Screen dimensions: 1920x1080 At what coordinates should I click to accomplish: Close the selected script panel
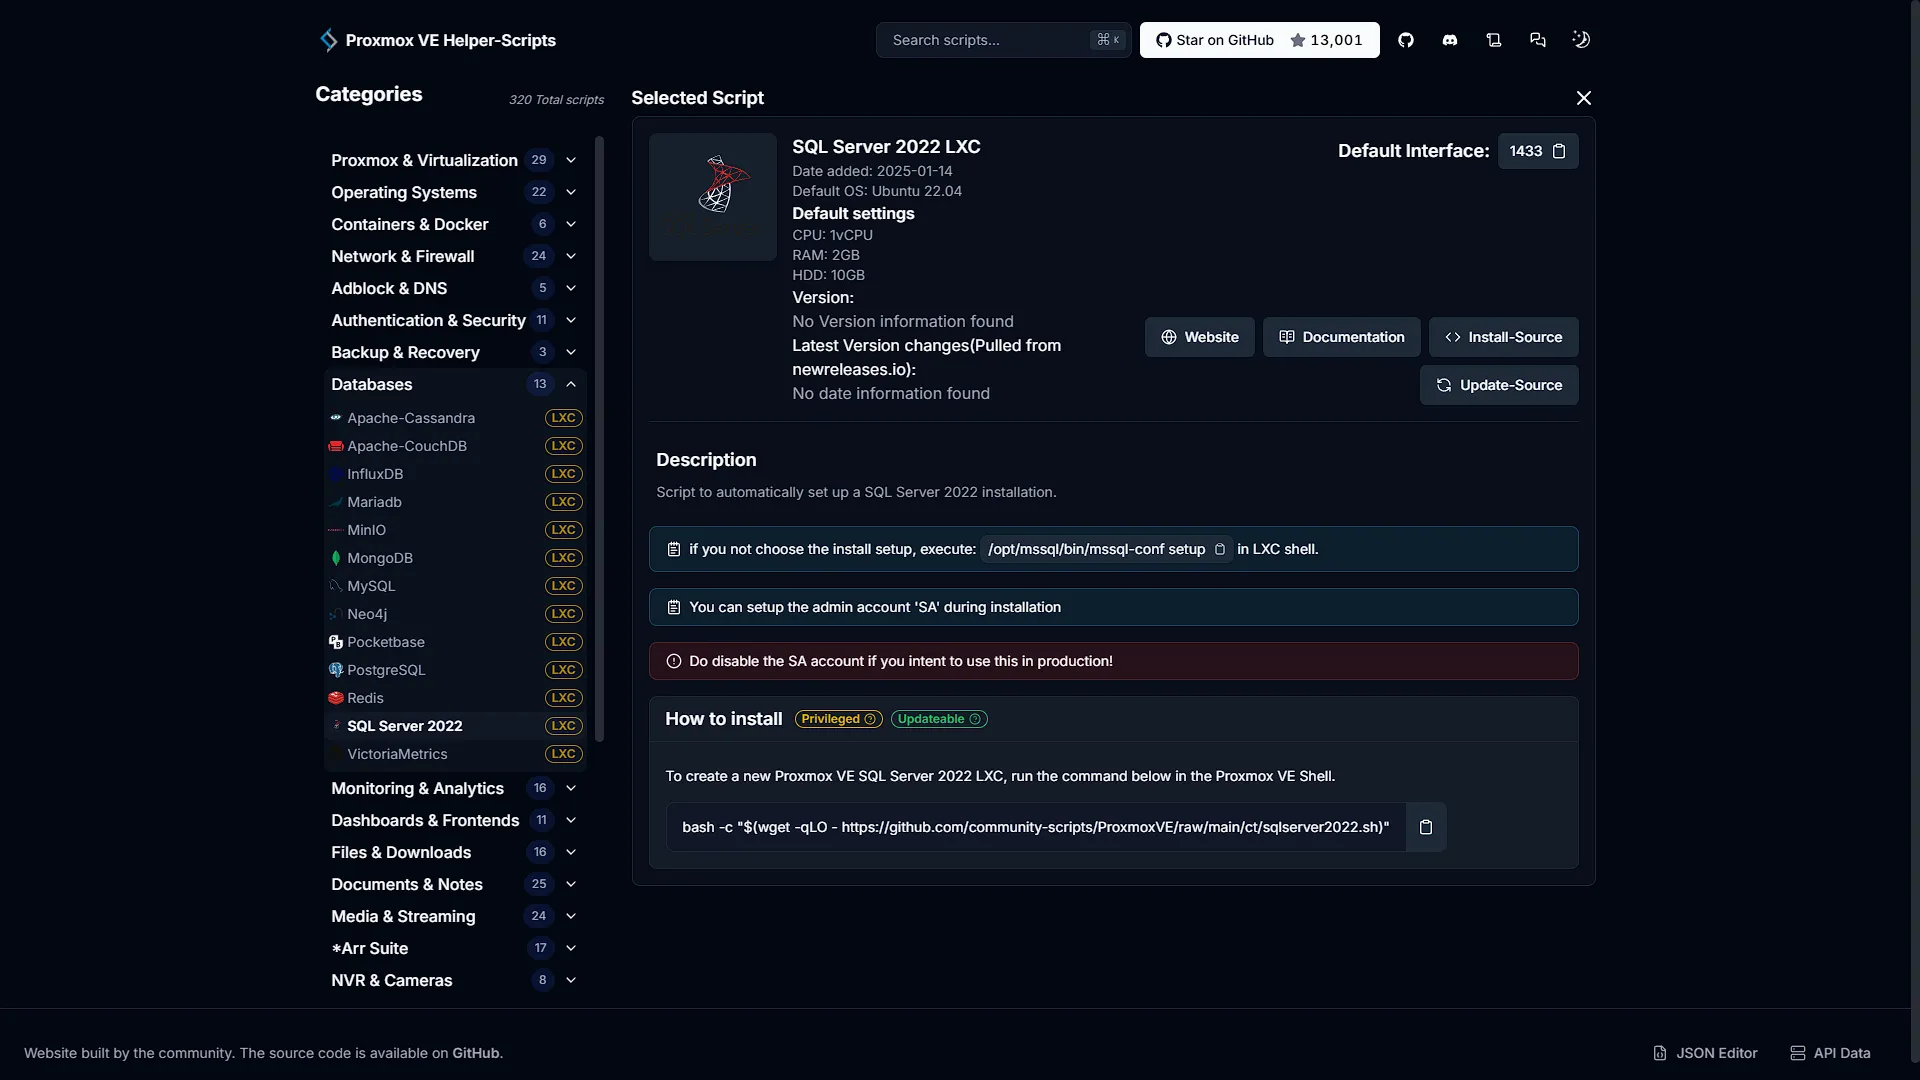click(x=1584, y=98)
